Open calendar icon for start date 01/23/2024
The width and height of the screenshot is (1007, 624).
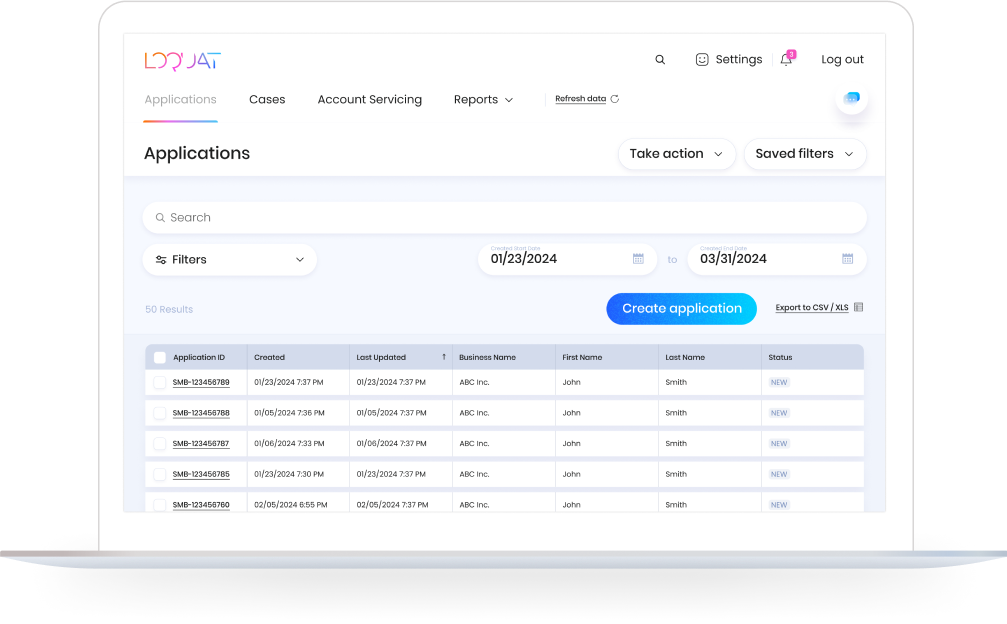(638, 259)
